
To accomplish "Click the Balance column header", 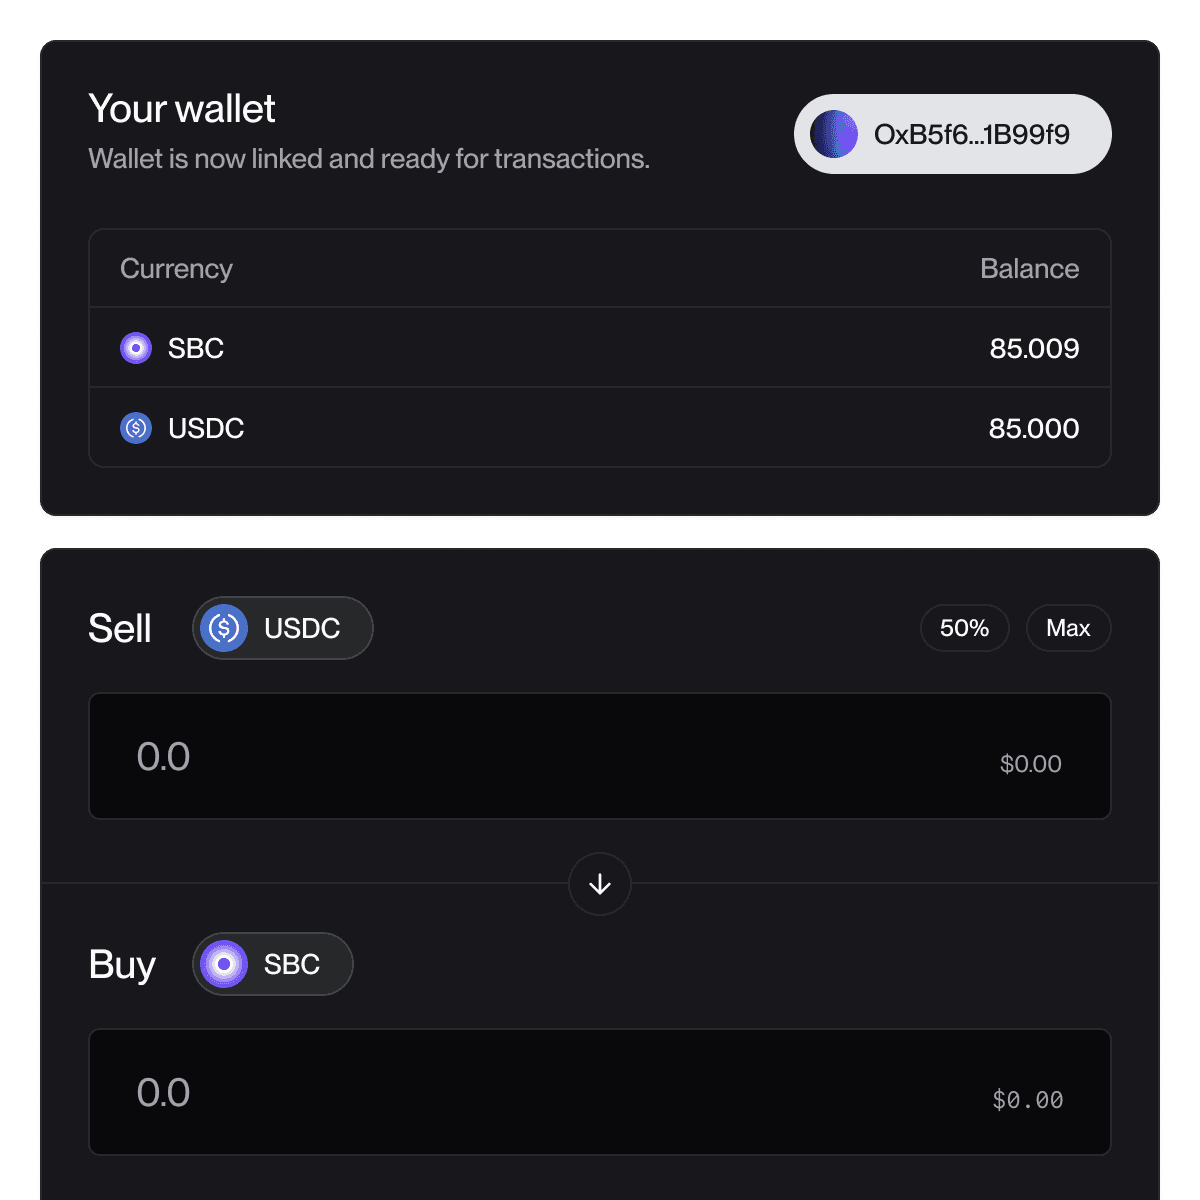I will click(x=1029, y=268).
